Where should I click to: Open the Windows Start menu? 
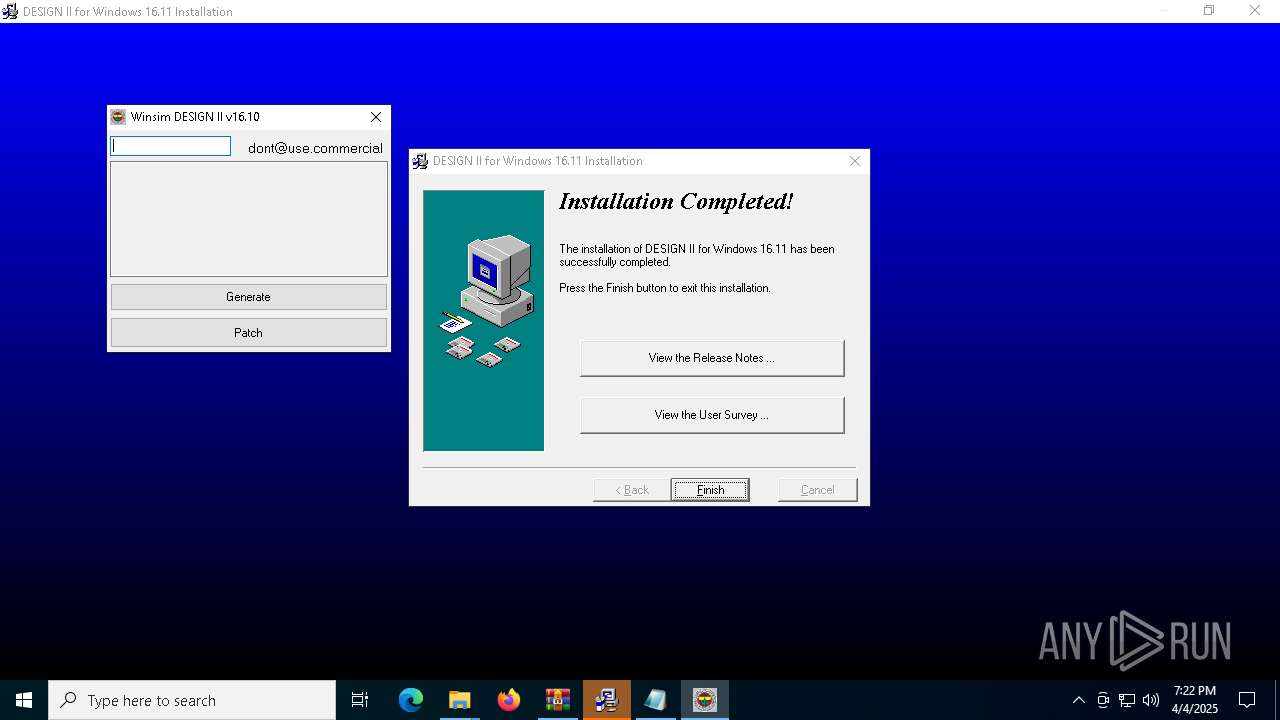[24, 700]
